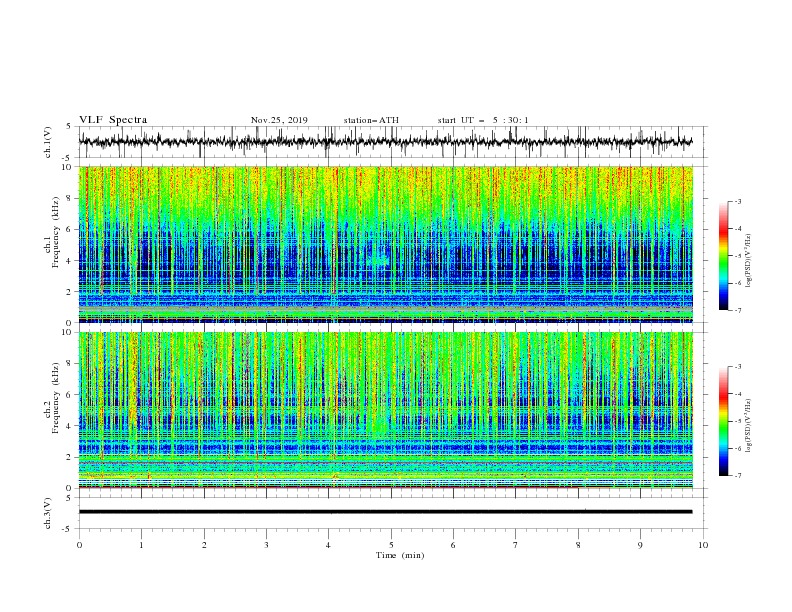Viewport: 792px width, 612px height.
Task: Click time axis tick label "1"
Action: tap(141, 545)
